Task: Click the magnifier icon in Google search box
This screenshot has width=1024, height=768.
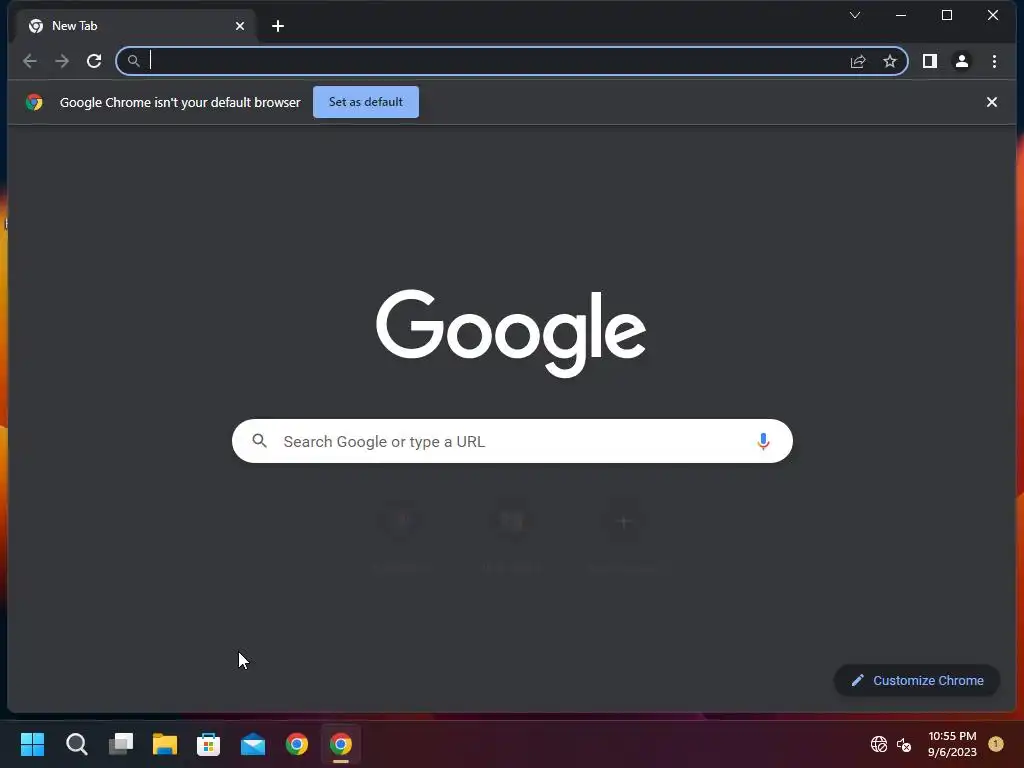Action: [259, 441]
